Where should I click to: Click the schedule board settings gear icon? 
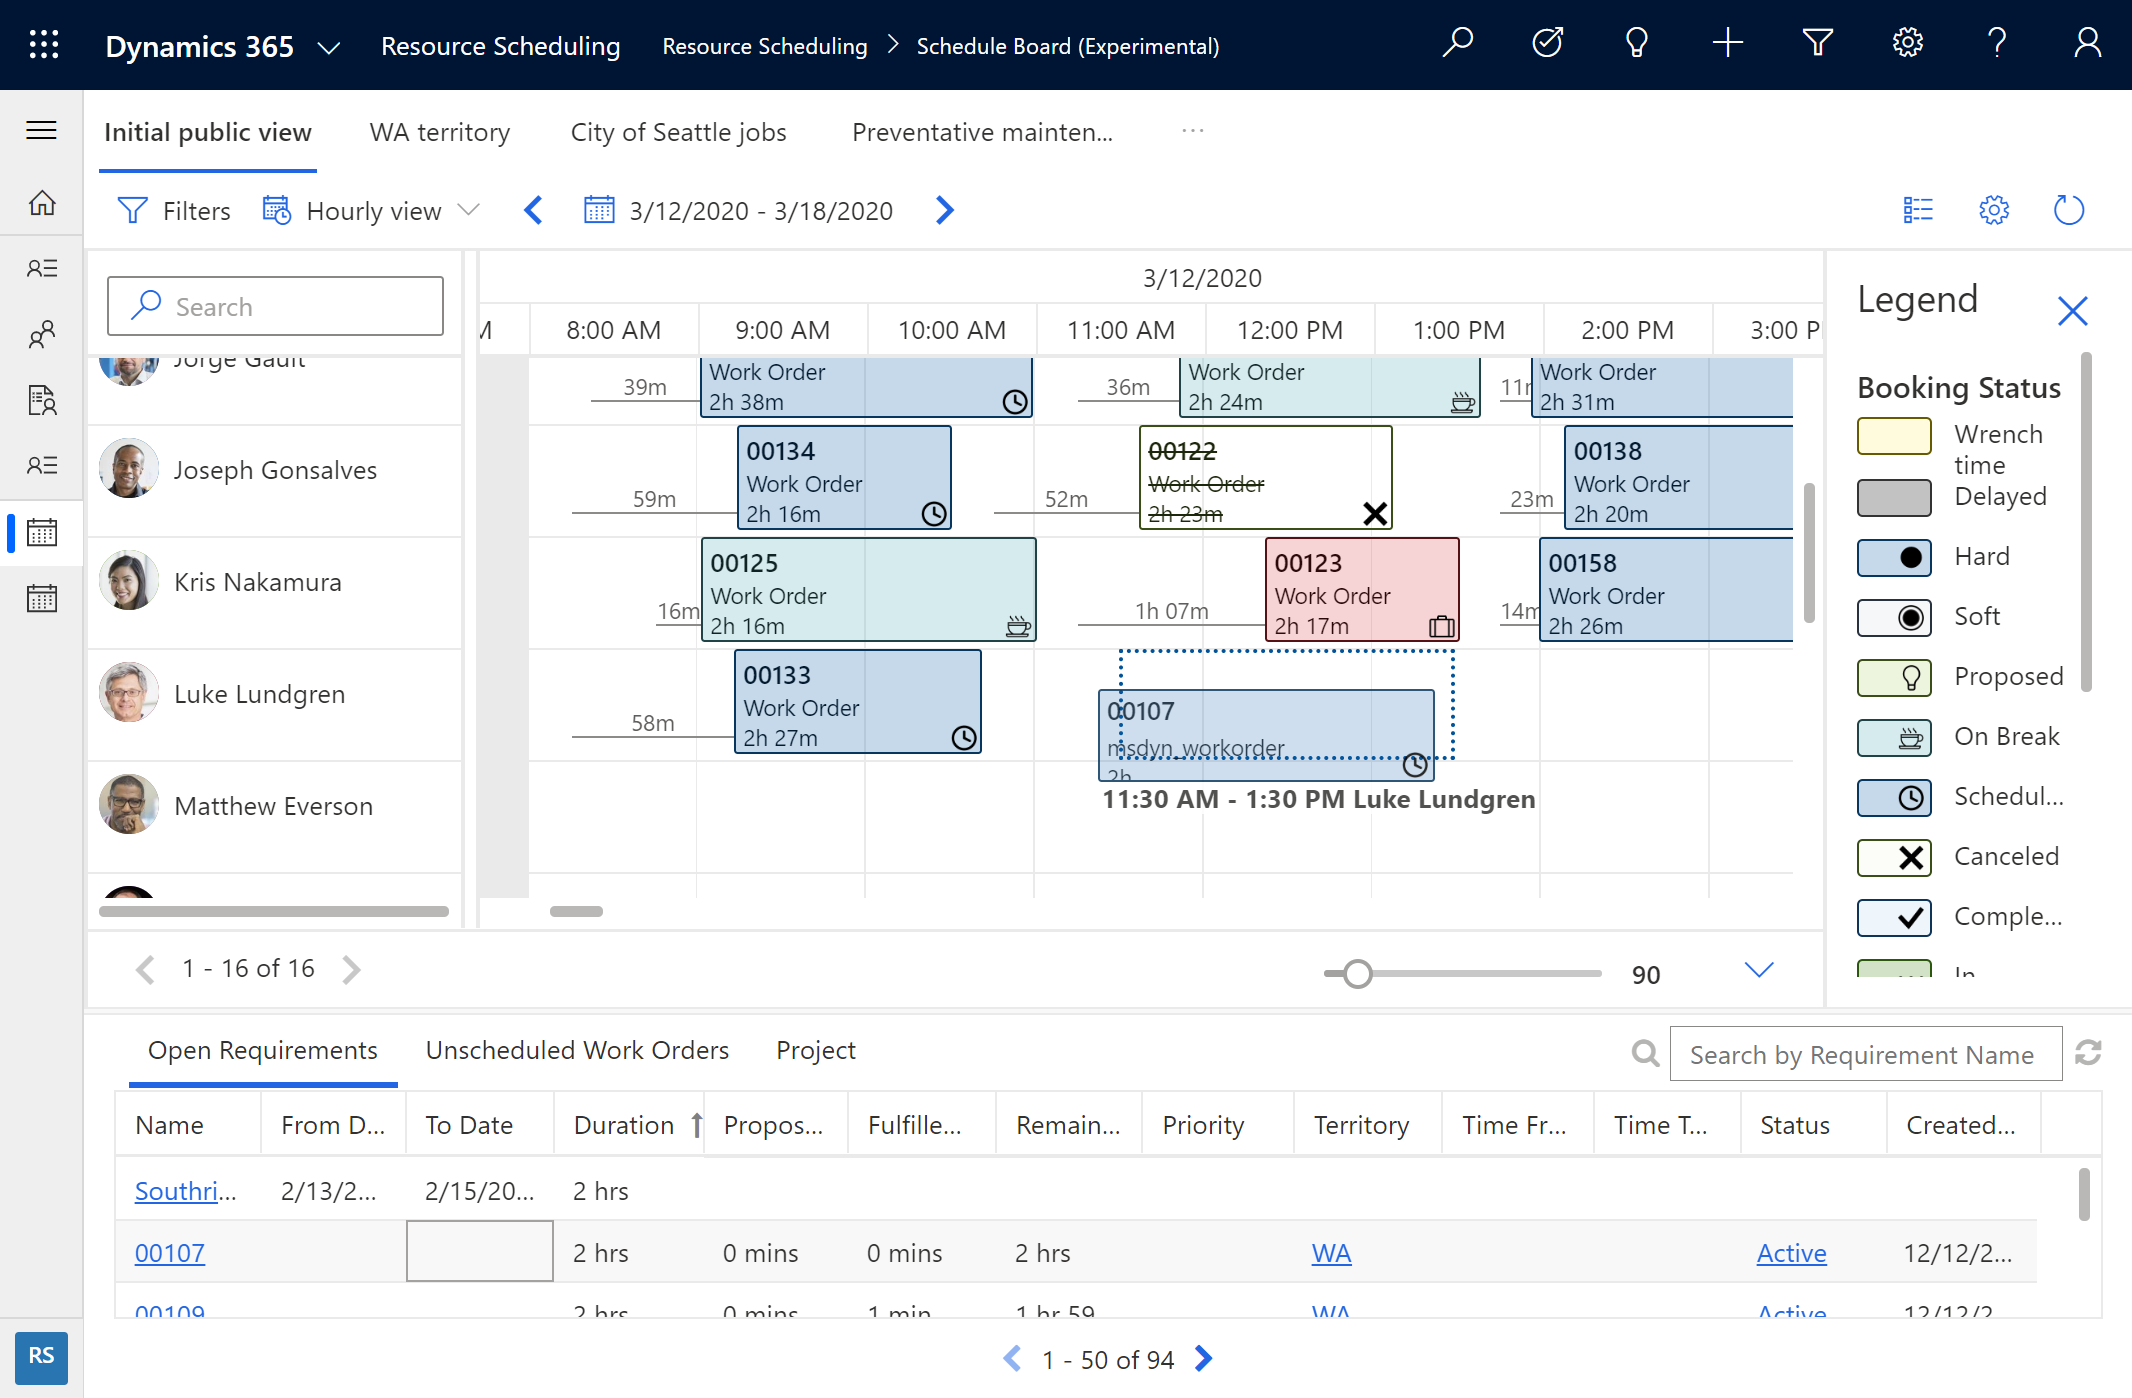(1995, 209)
